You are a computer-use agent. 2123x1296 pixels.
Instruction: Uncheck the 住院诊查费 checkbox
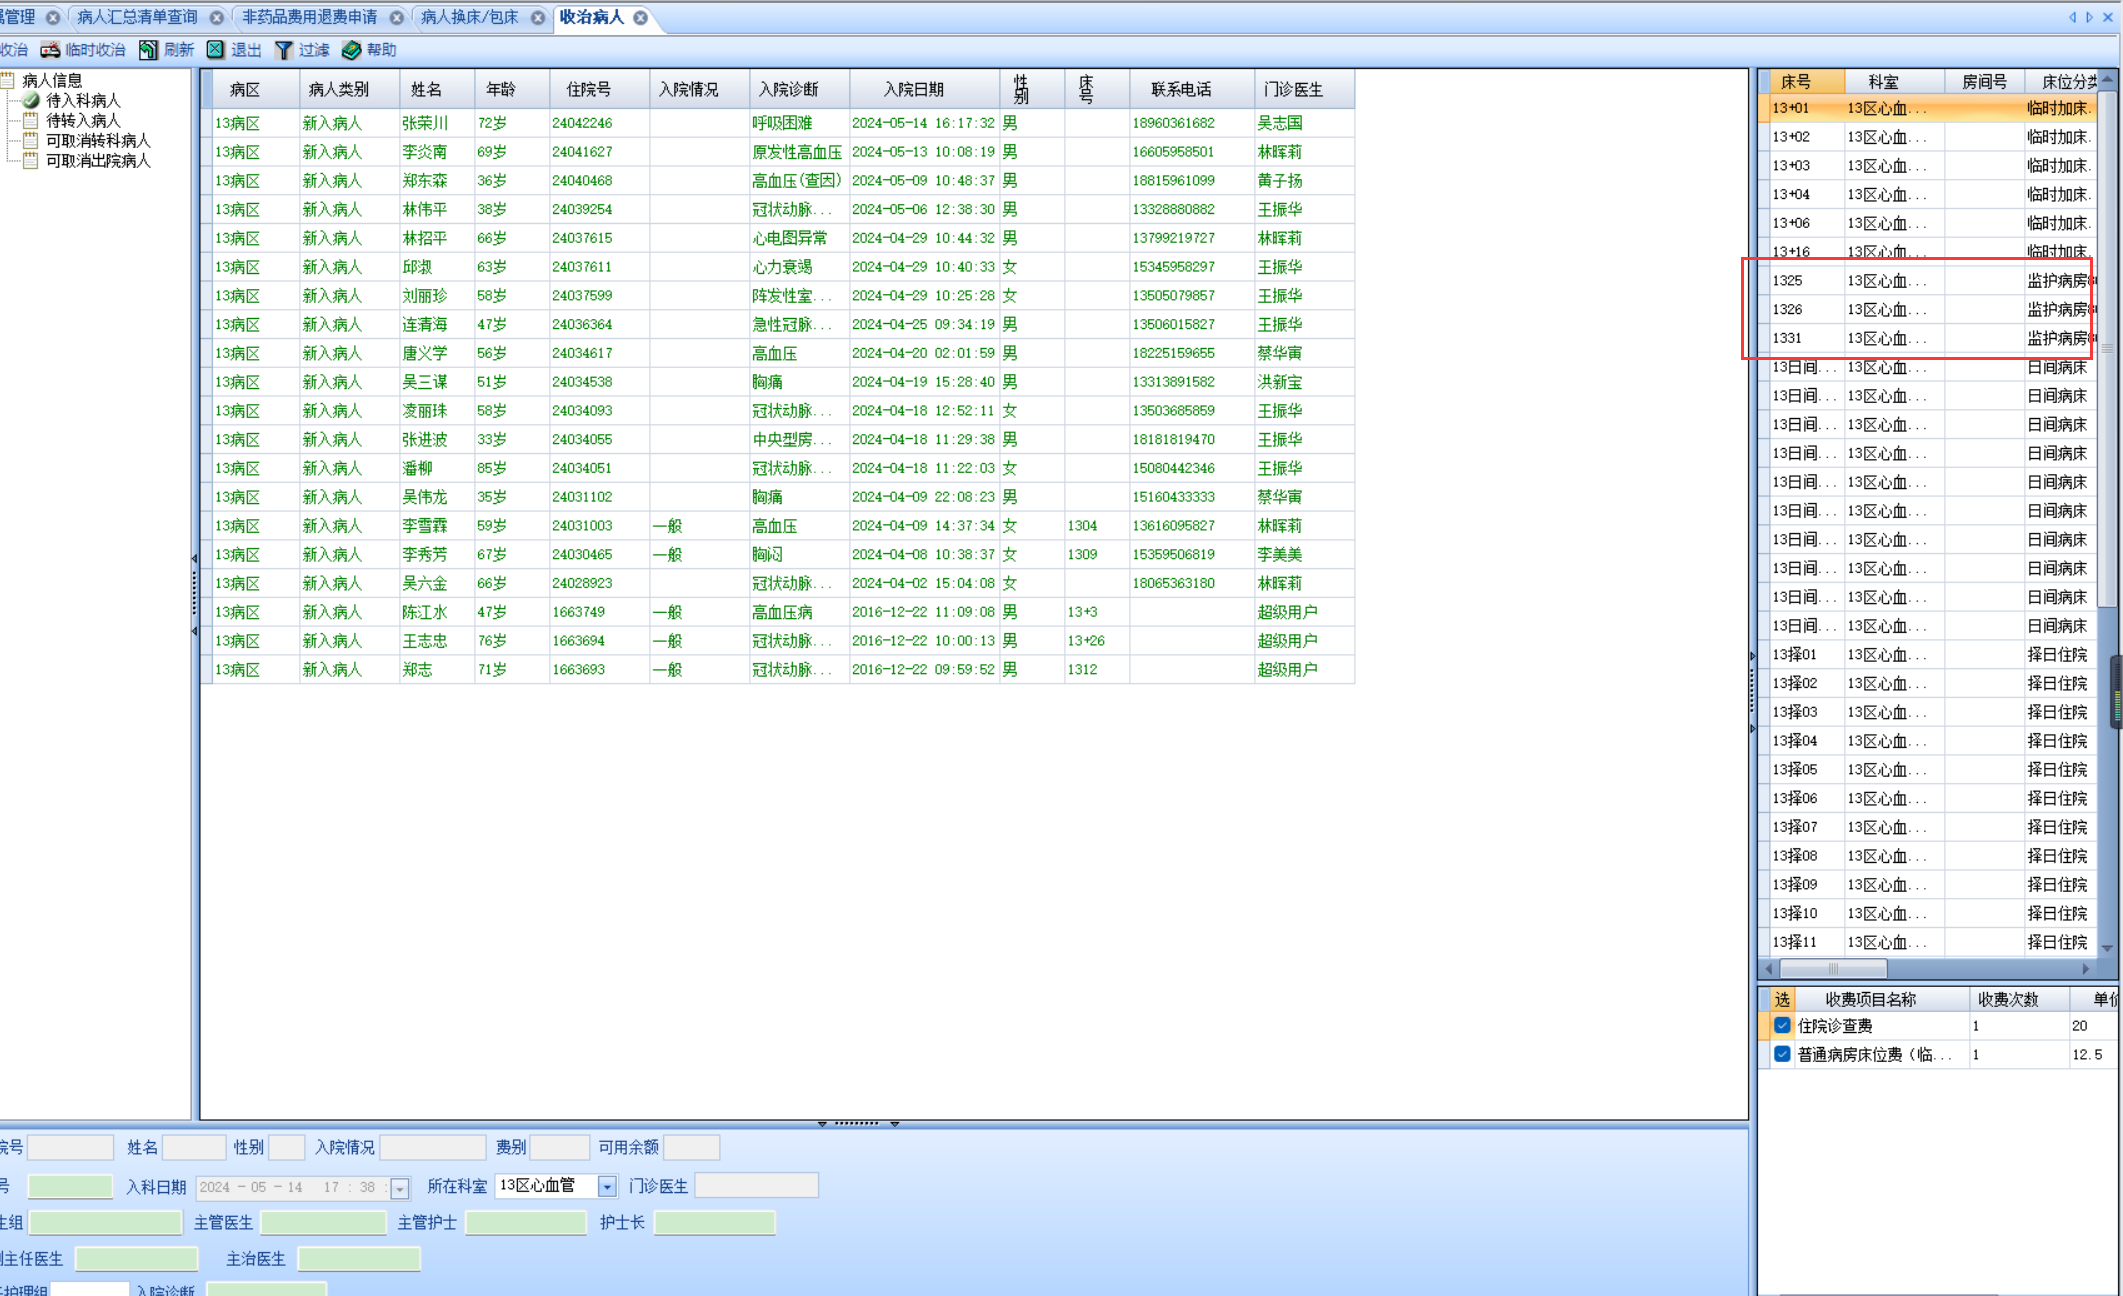click(x=1782, y=1025)
